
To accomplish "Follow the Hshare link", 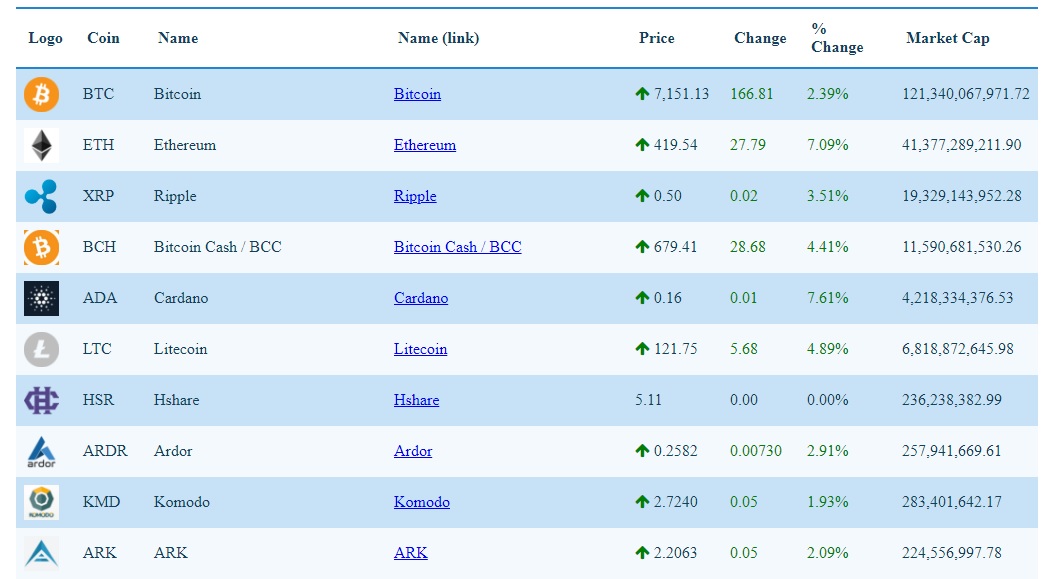I will [416, 400].
